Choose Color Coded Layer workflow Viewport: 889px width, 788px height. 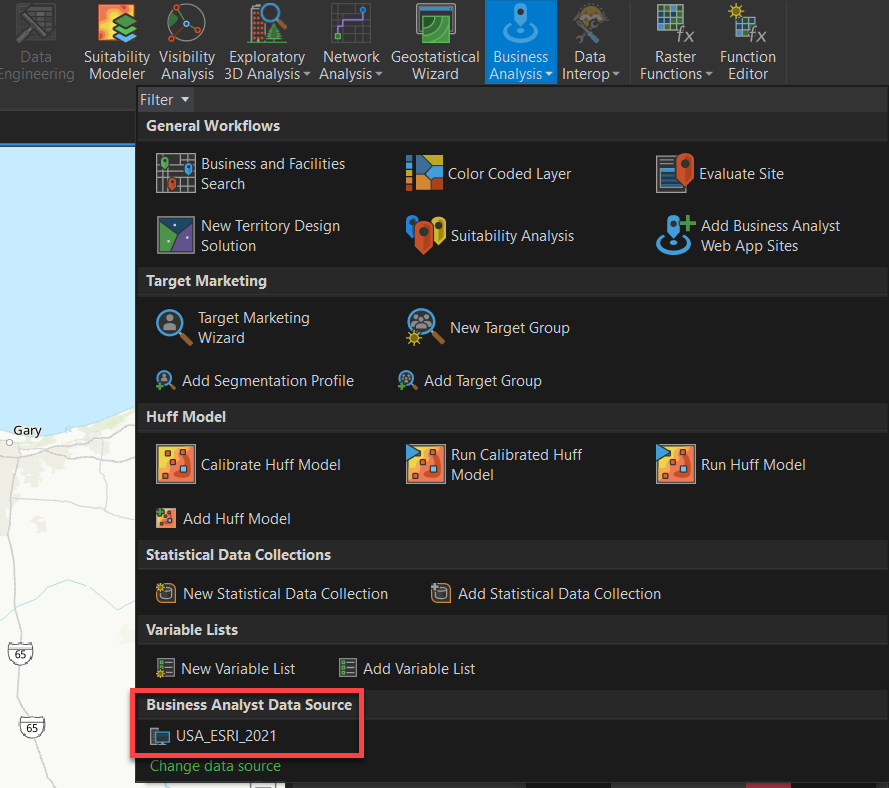point(488,174)
